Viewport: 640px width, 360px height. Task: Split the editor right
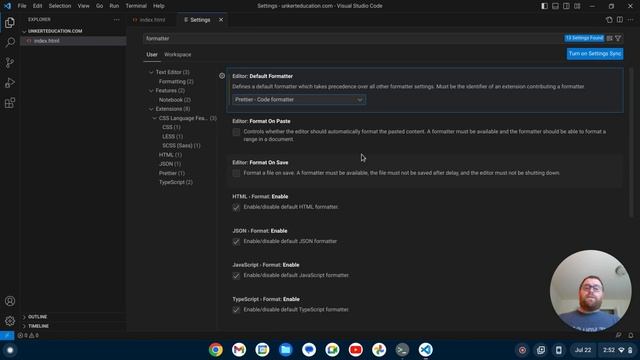tap(620, 20)
